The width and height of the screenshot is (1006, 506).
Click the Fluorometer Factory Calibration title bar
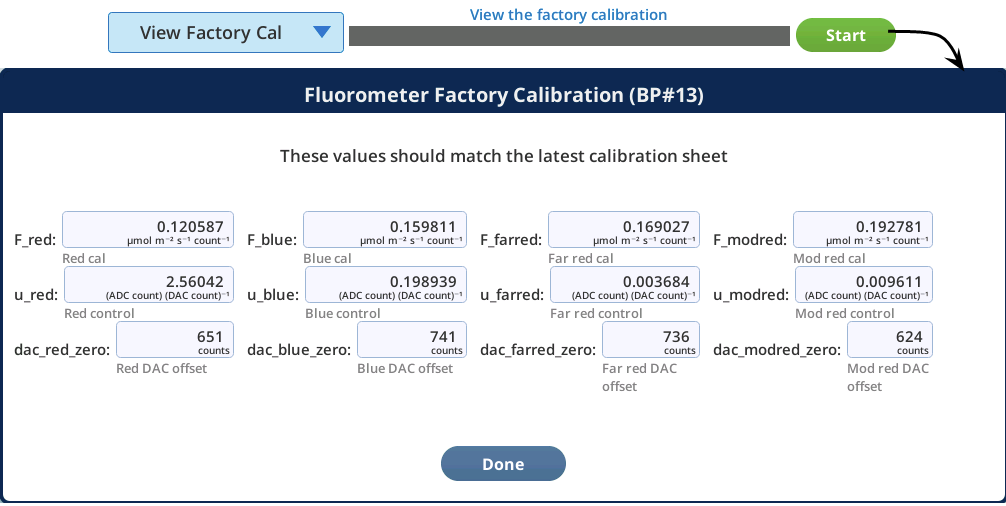pos(503,95)
